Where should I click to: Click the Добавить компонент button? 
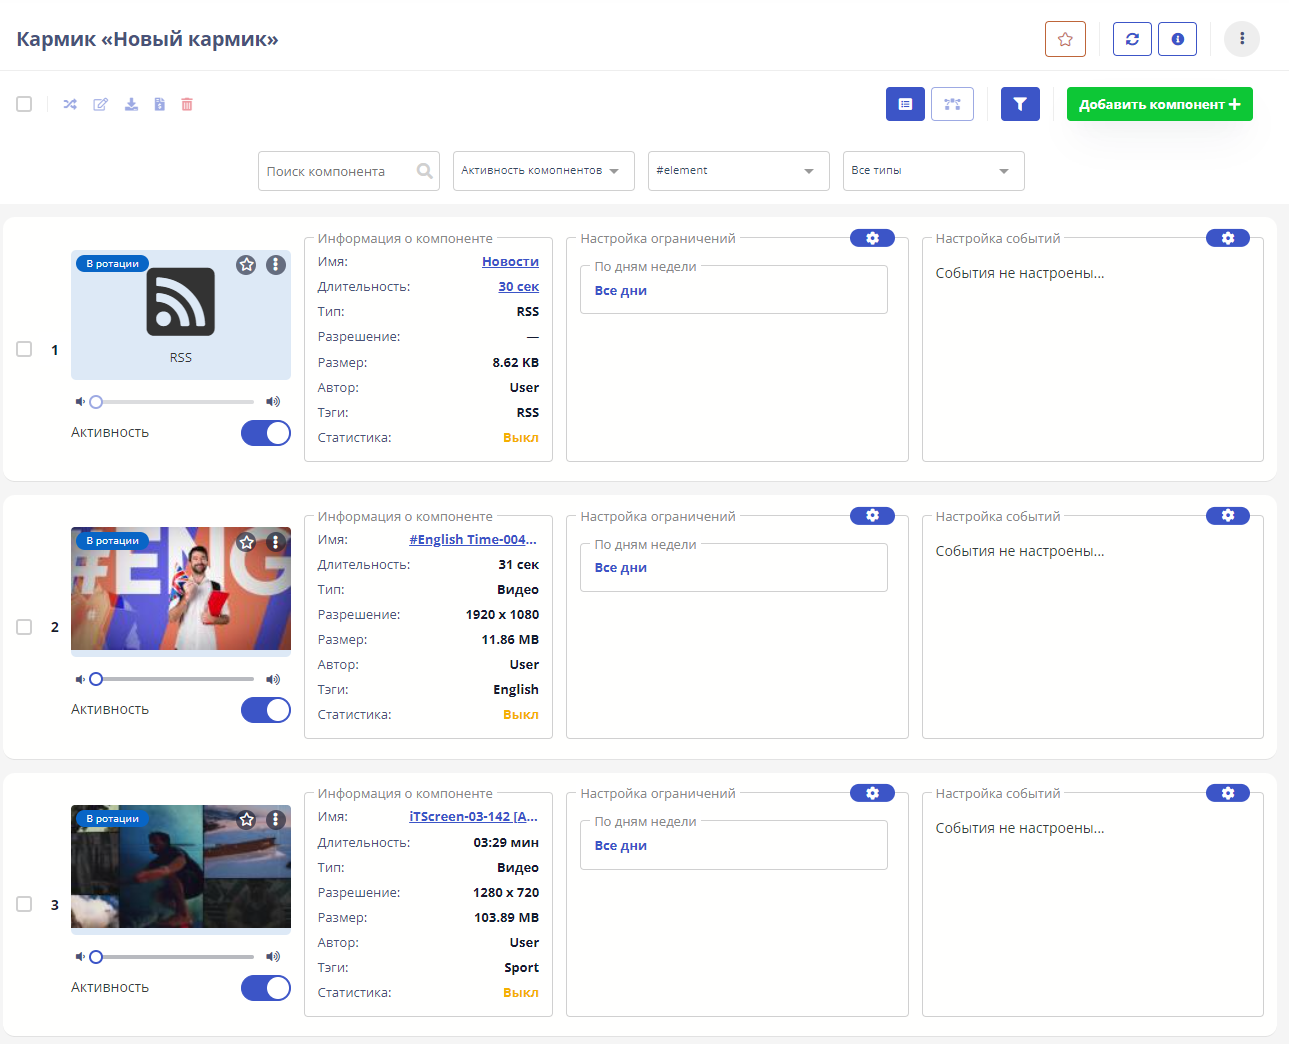tap(1159, 104)
